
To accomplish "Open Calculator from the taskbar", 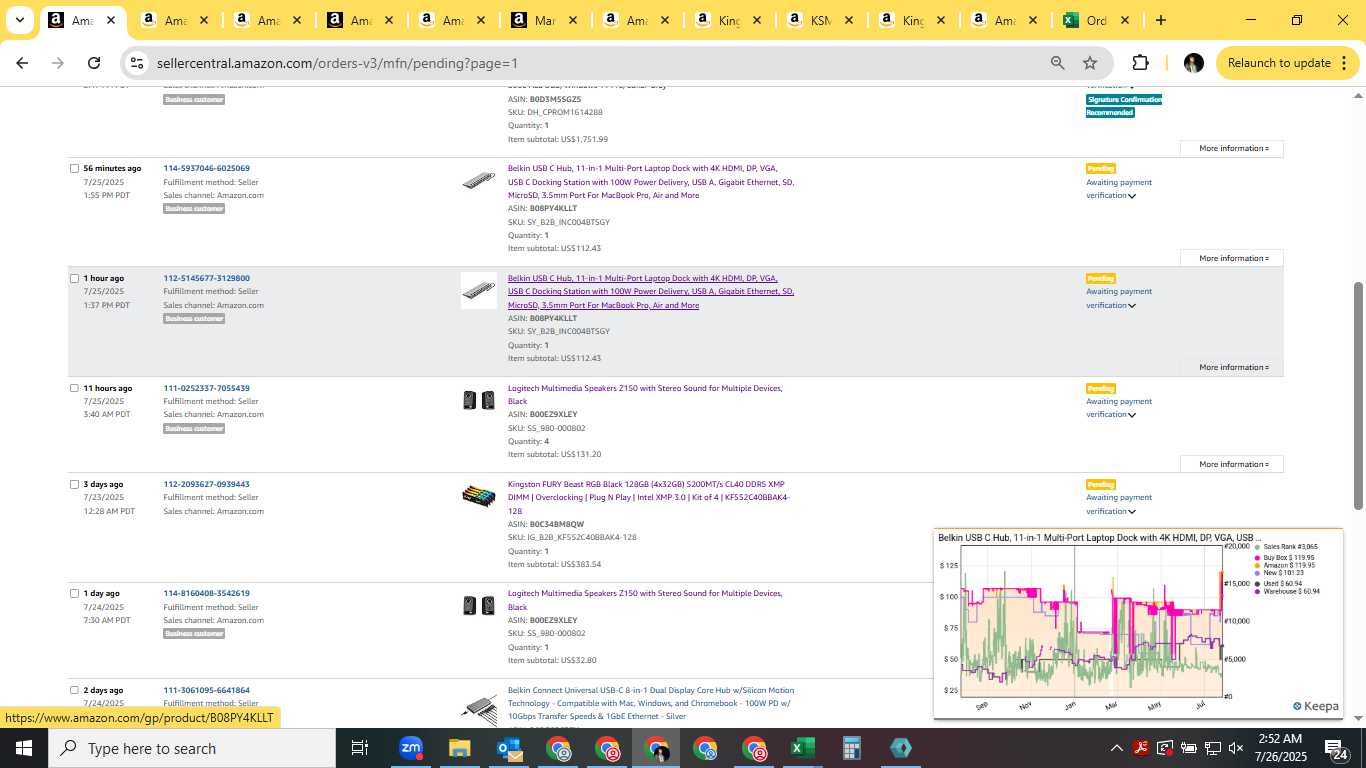I will tap(852, 748).
